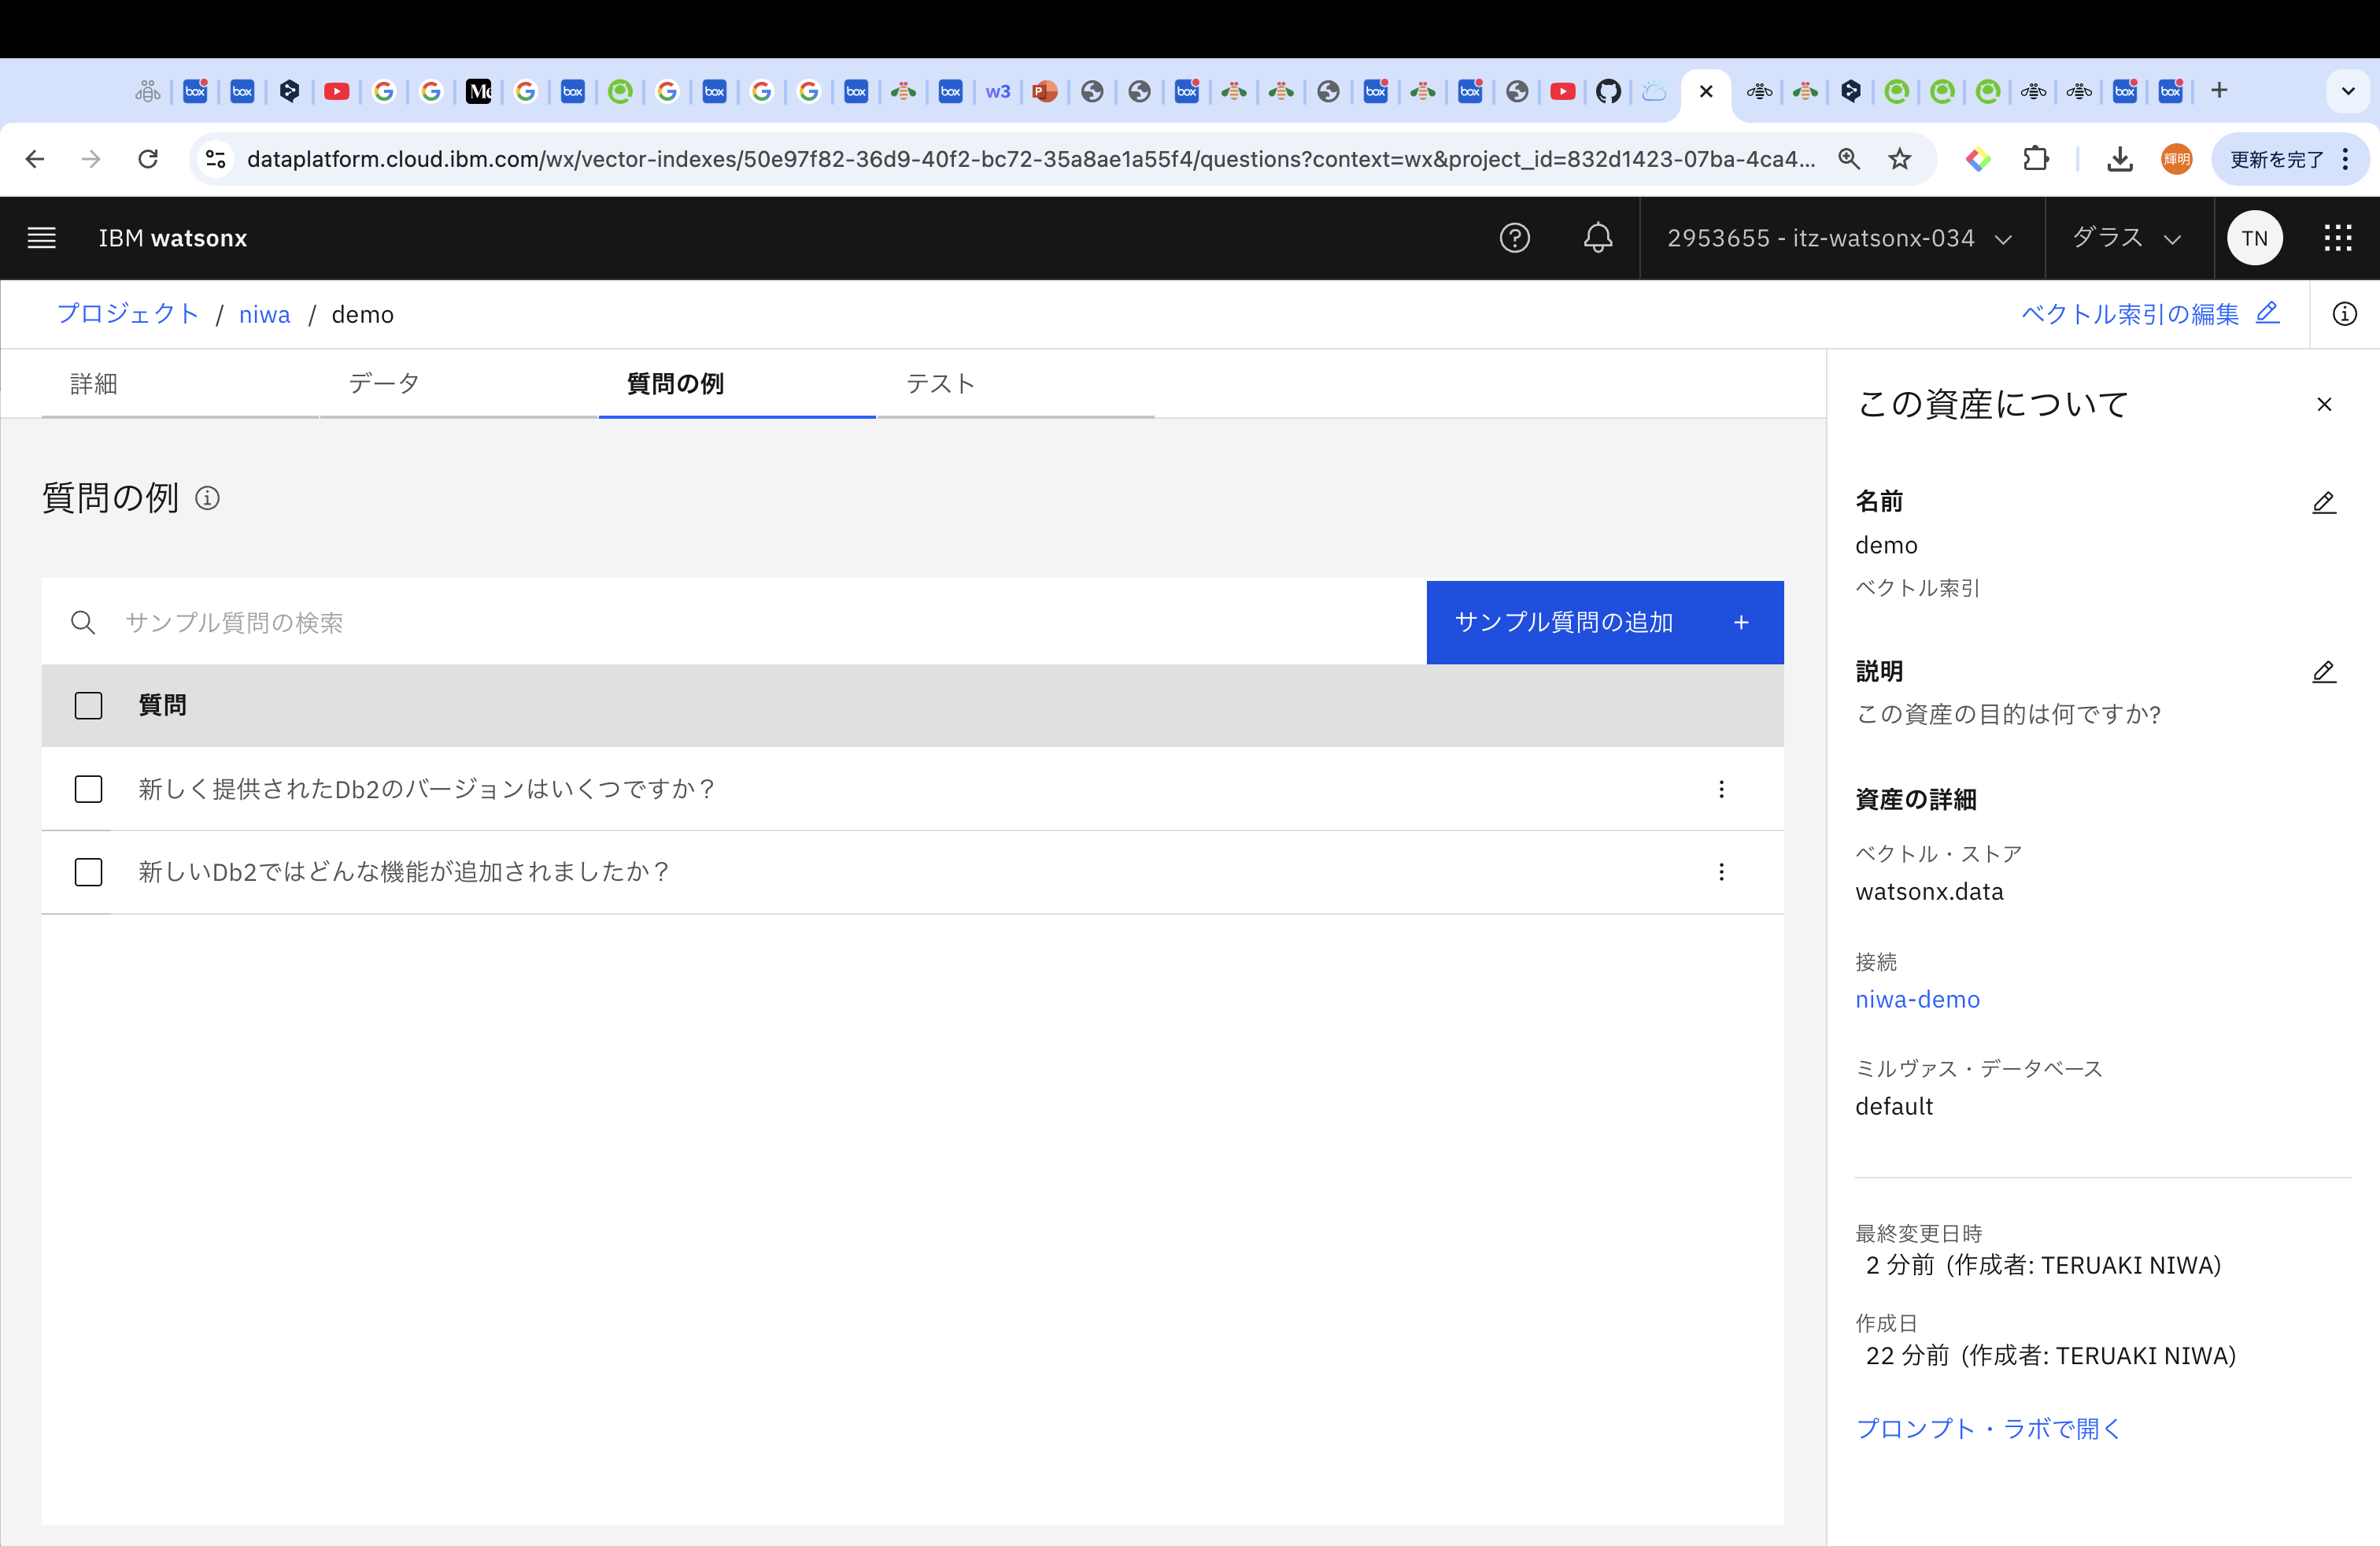Toggle the asset info panel icon

tap(2344, 314)
